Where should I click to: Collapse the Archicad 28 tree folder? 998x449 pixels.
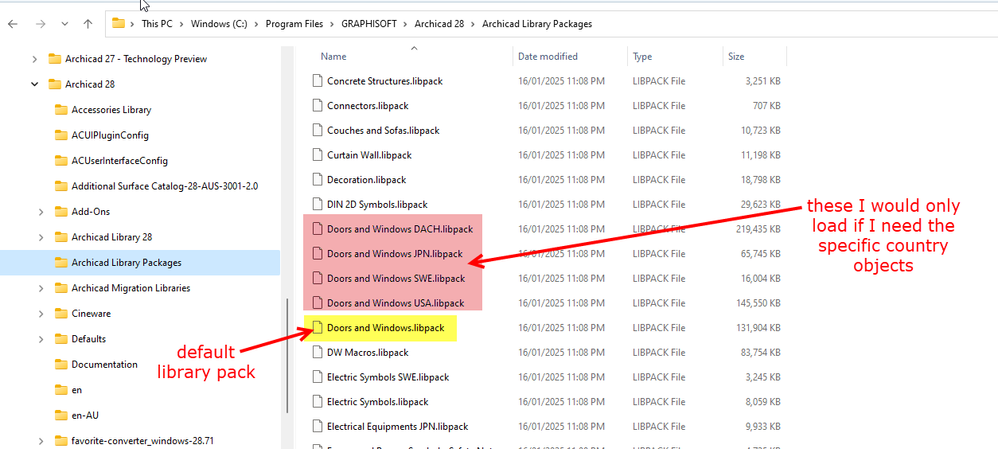tap(35, 84)
